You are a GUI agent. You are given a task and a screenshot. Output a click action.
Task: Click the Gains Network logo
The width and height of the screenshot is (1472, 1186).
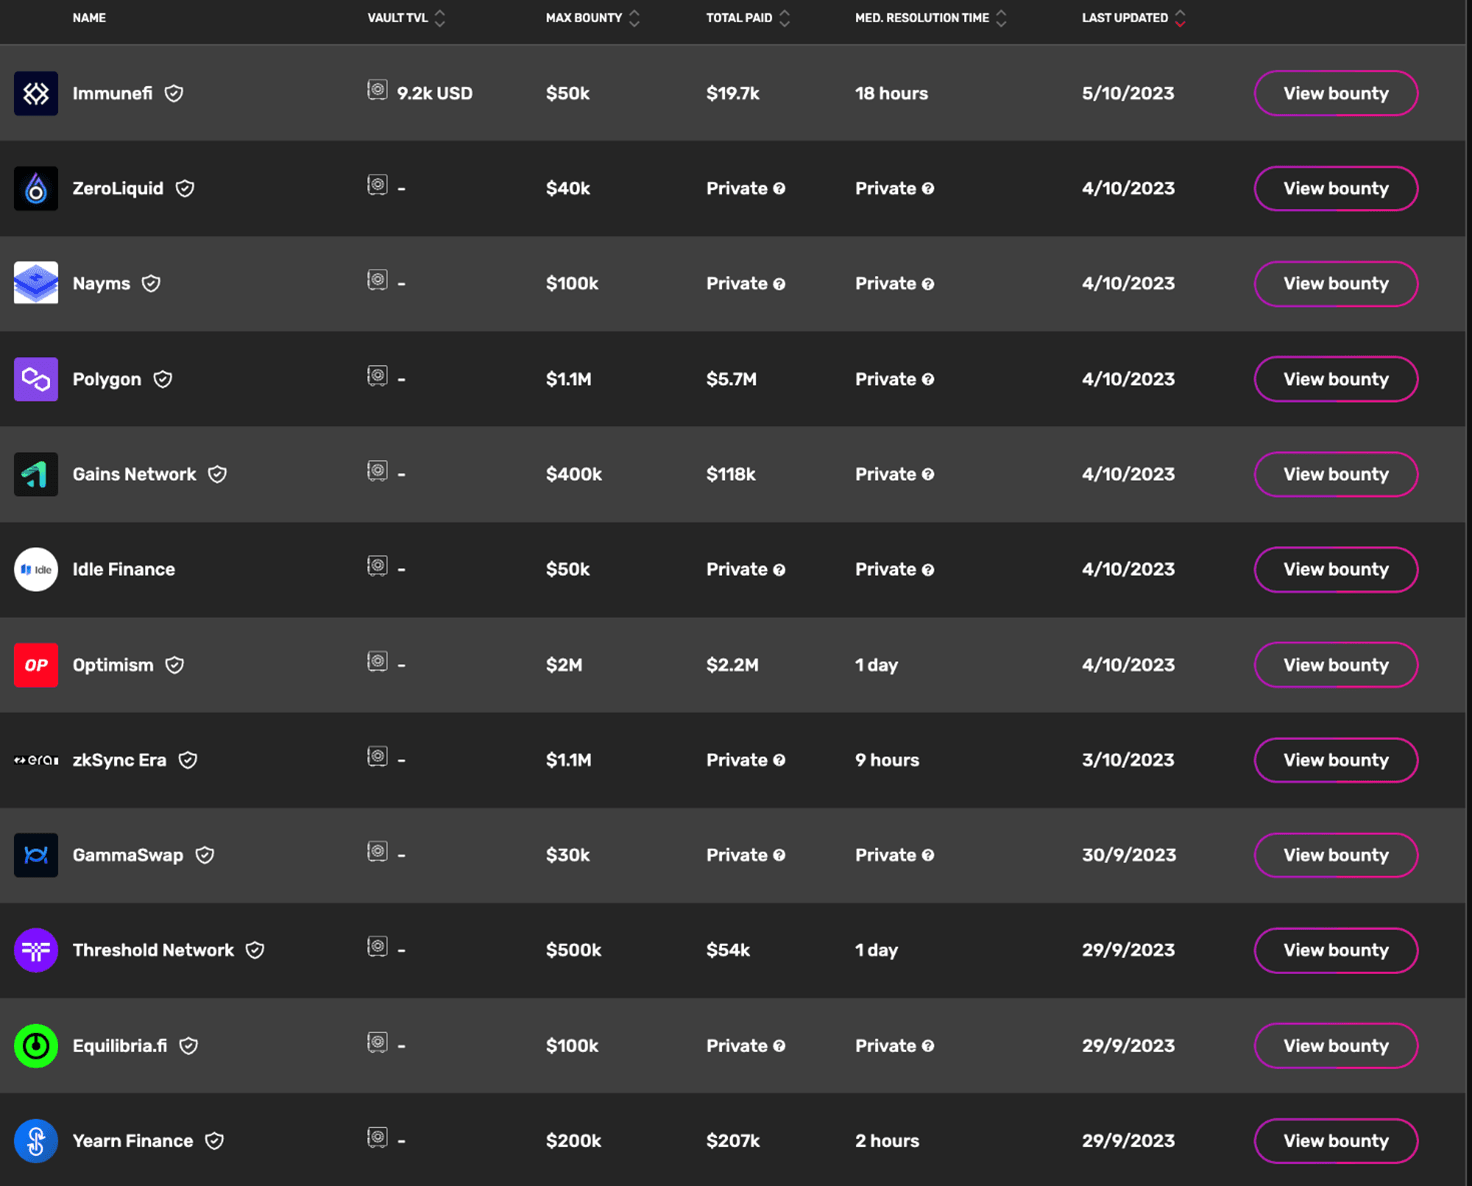point(36,474)
